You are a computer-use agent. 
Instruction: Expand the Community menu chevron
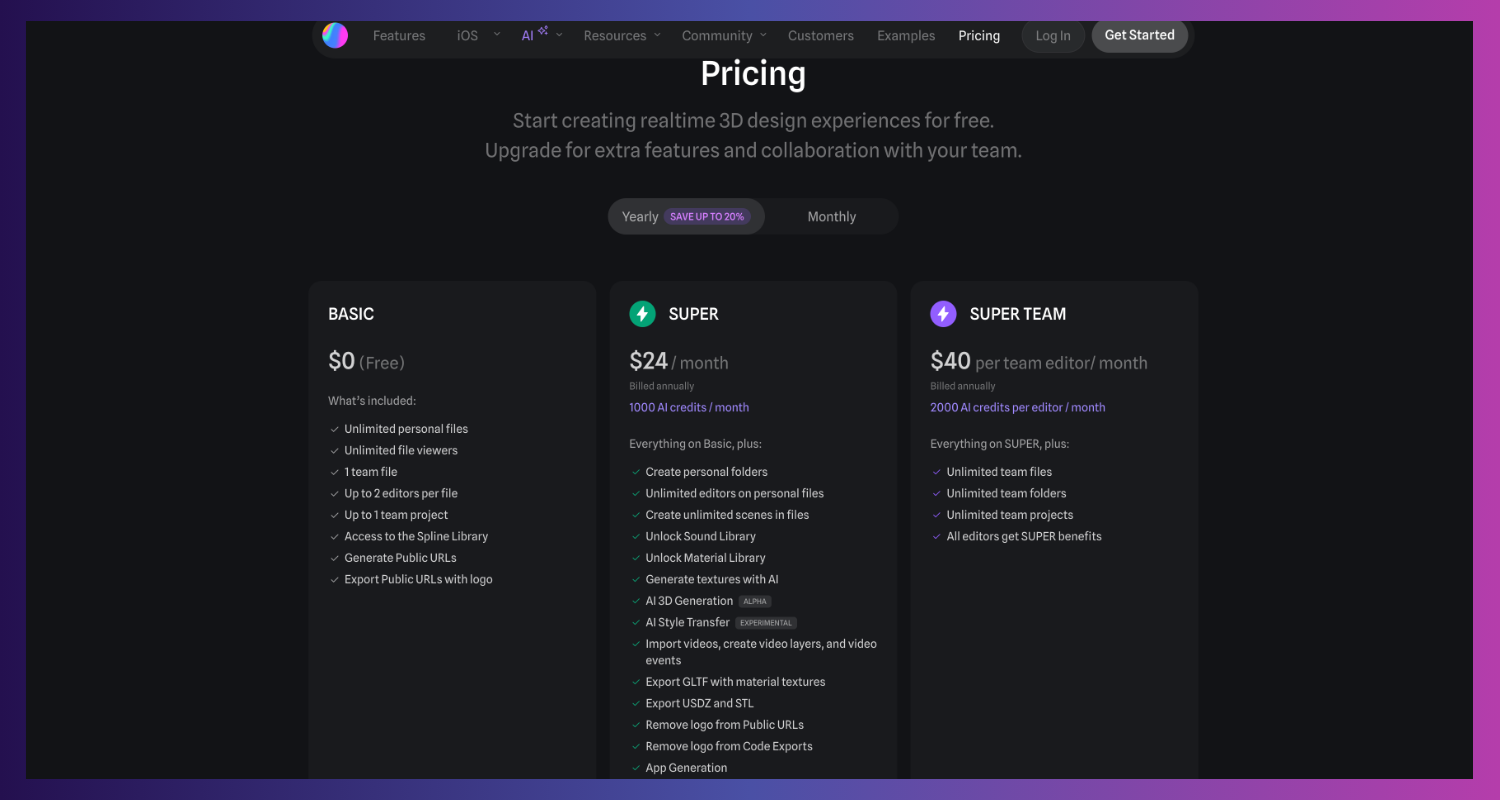click(763, 35)
